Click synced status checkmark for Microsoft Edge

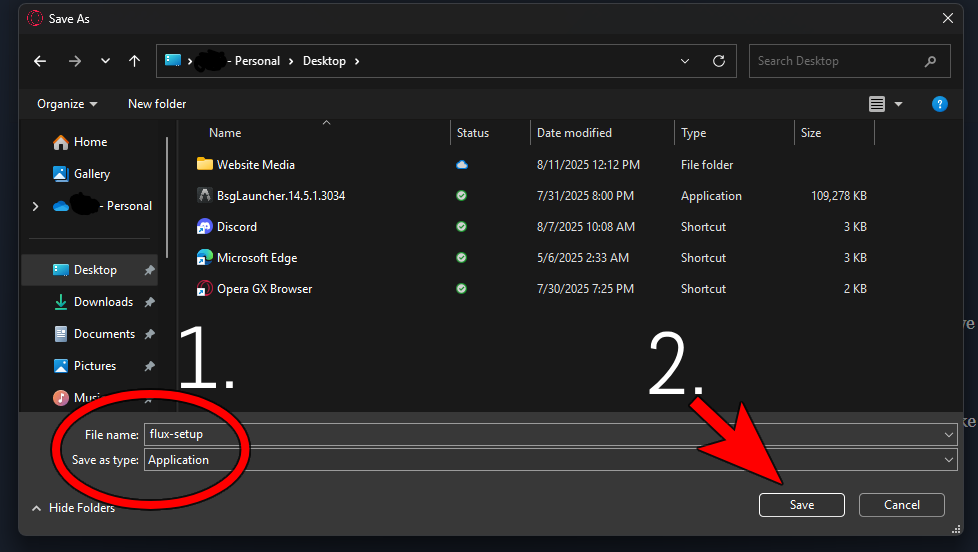462,258
